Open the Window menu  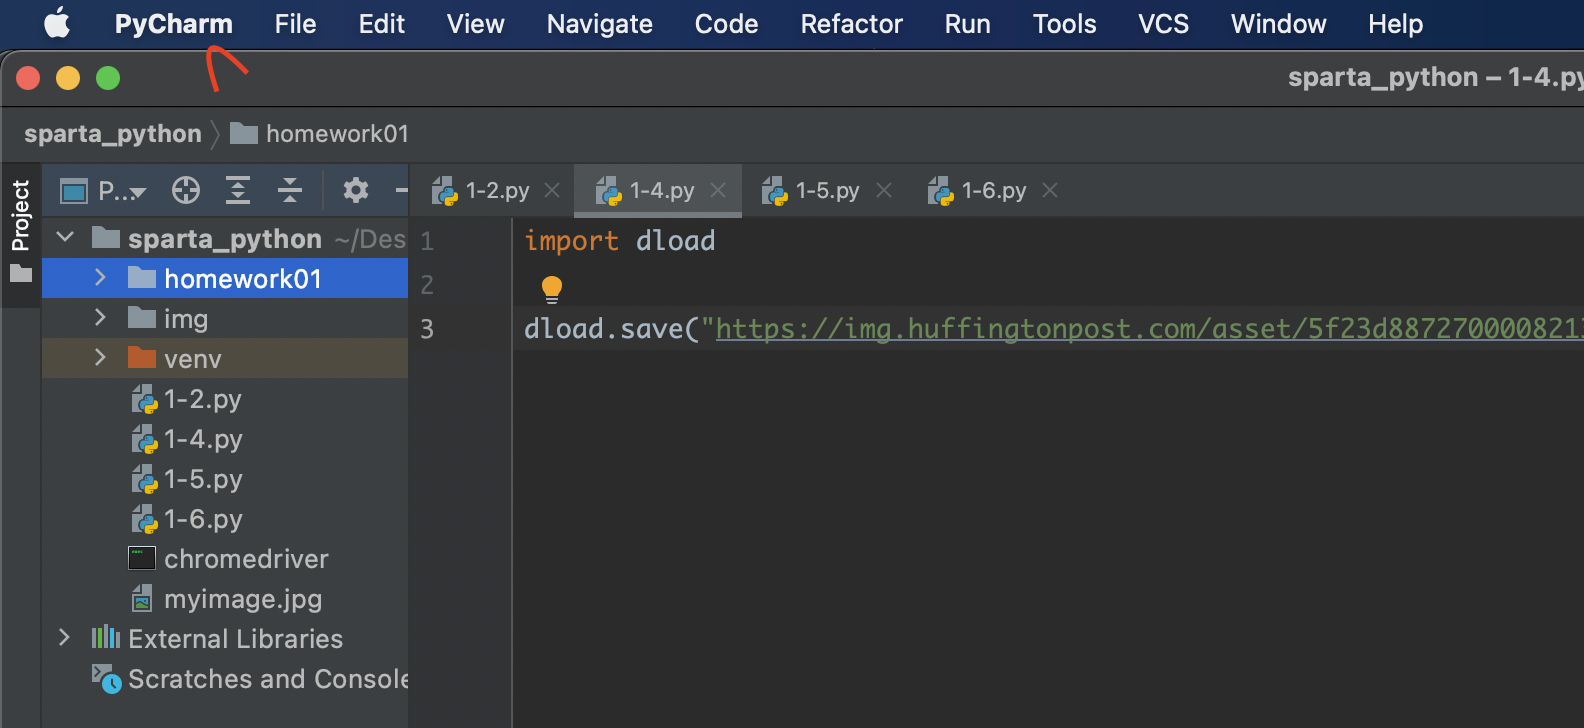(x=1278, y=23)
